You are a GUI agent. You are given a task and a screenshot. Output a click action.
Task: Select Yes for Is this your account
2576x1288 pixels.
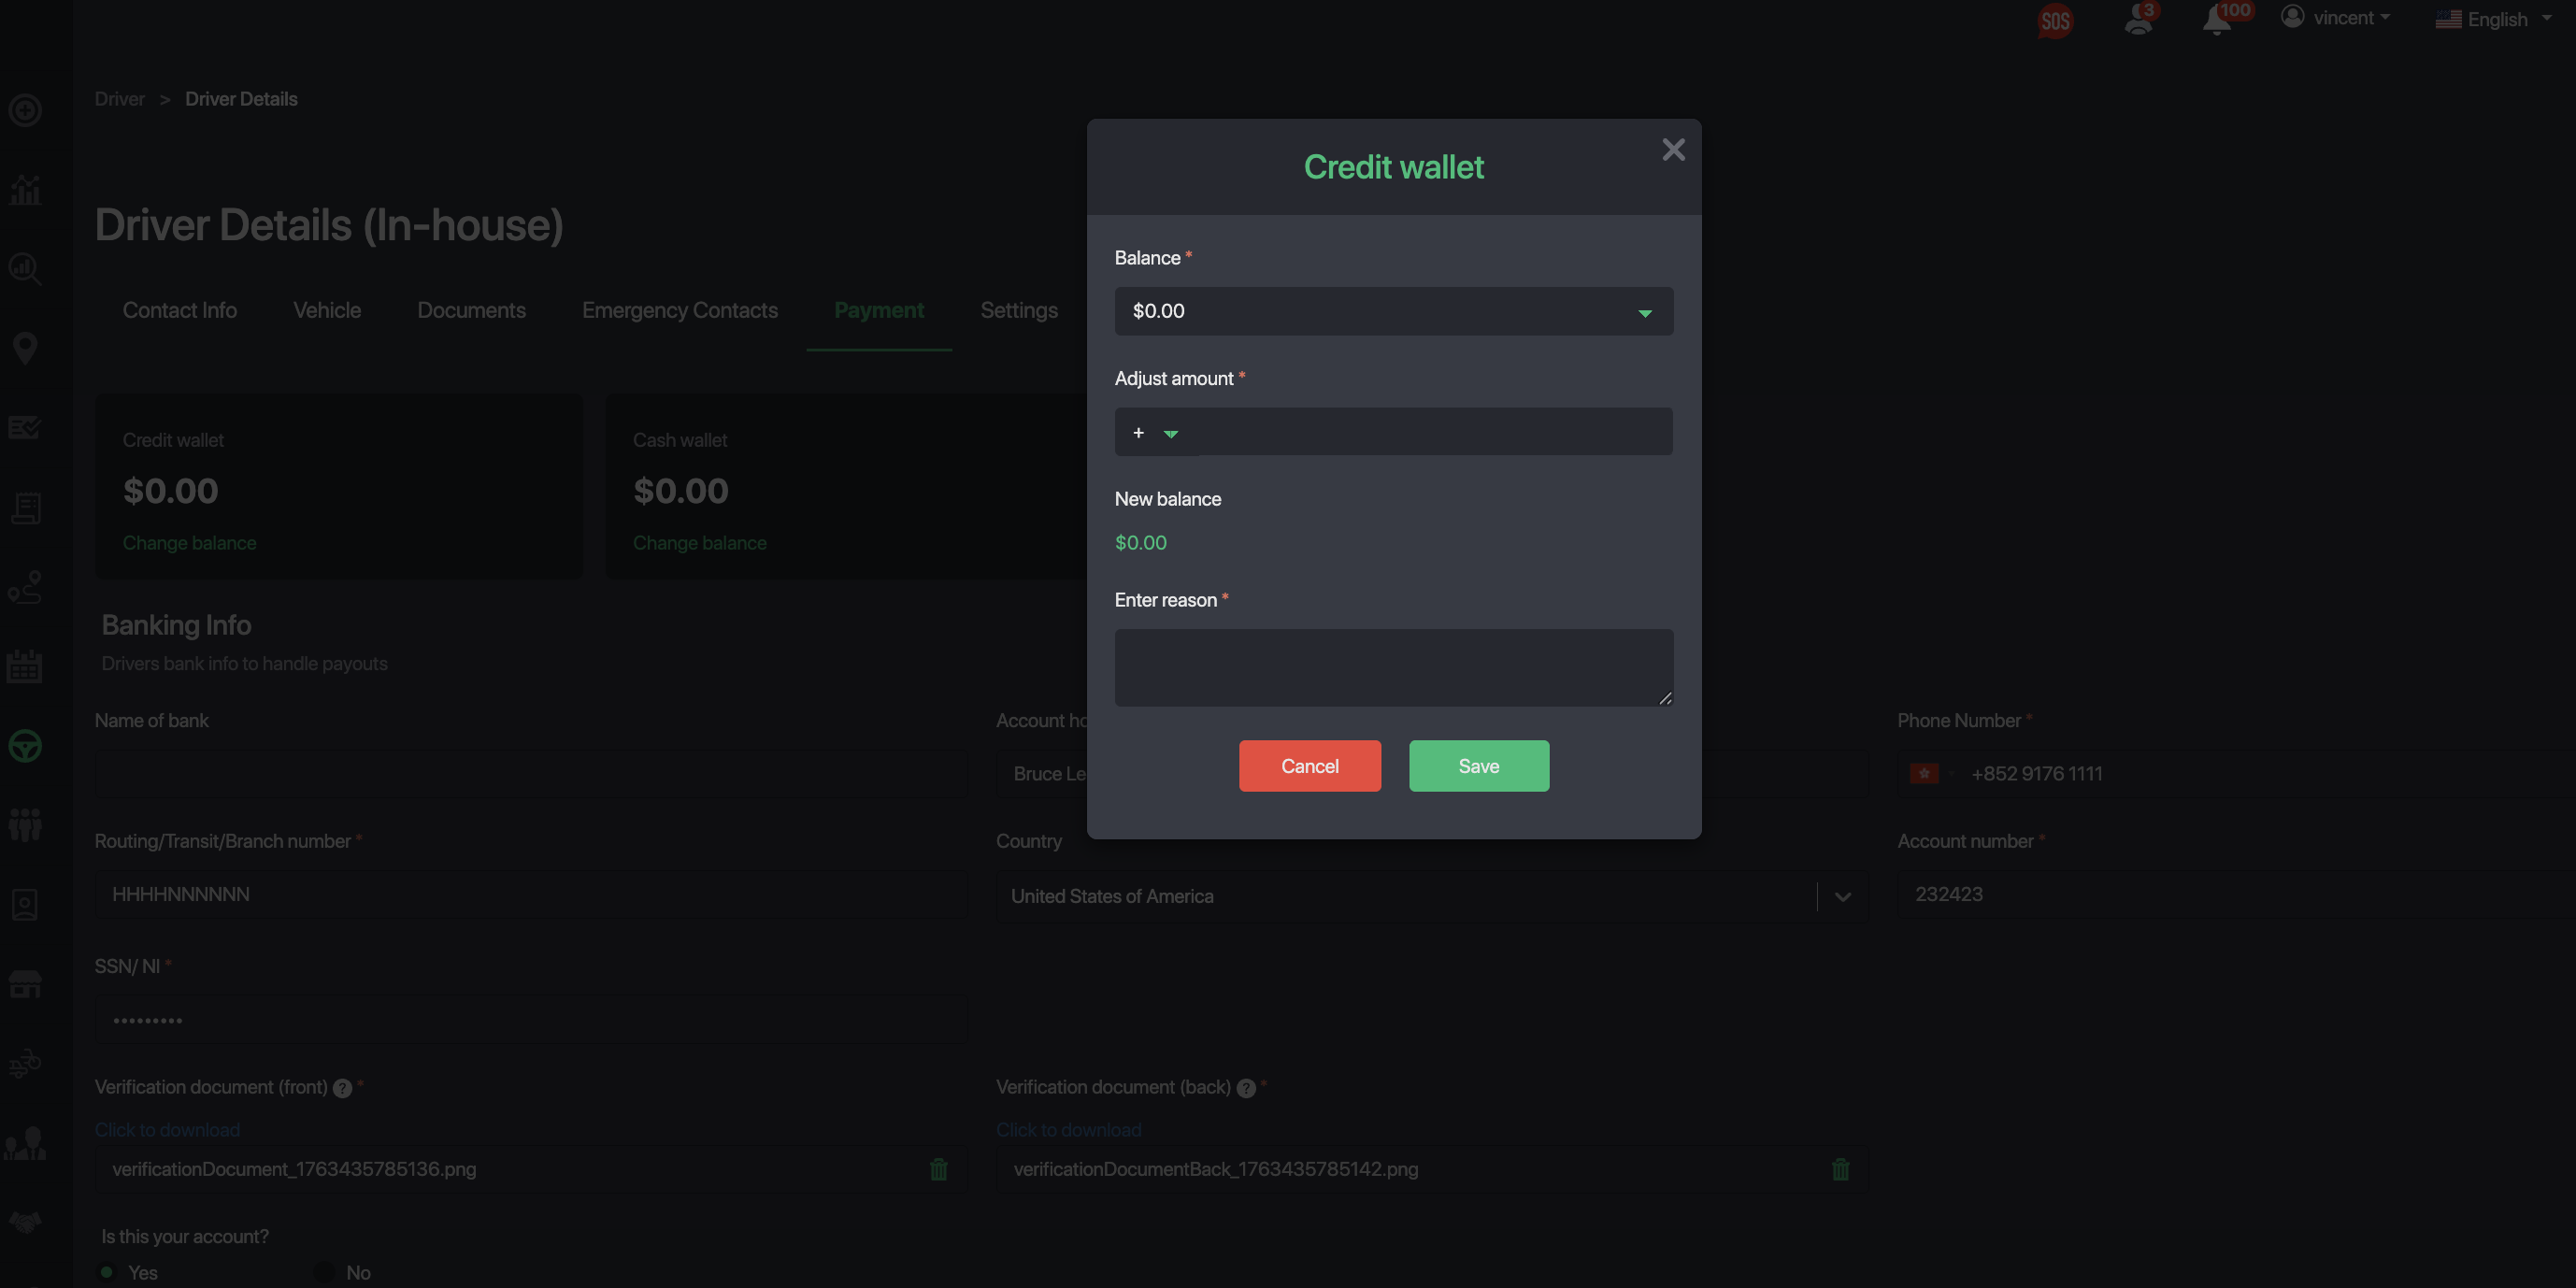coord(107,1272)
